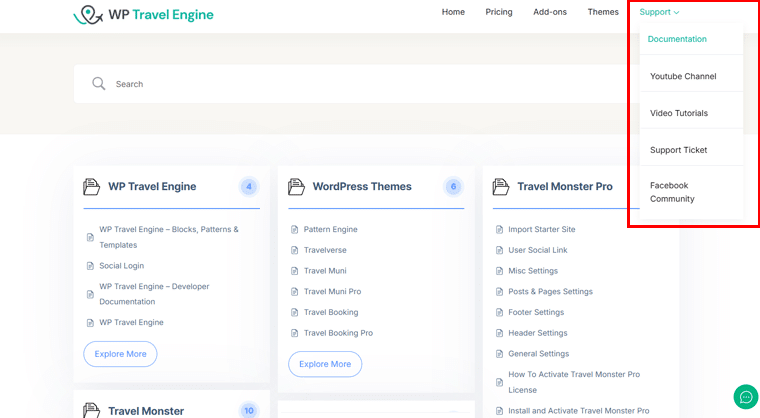Click the document icon beside Misc Settings

point(499,271)
